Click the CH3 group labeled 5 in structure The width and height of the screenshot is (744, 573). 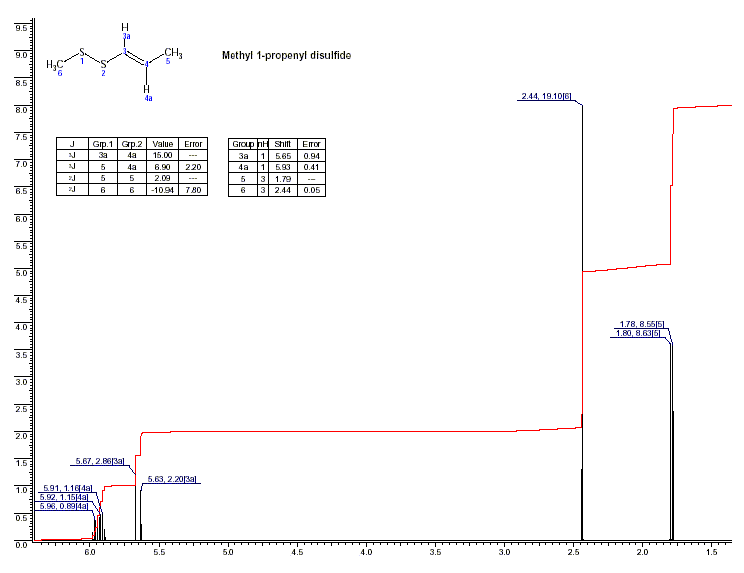(x=172, y=53)
